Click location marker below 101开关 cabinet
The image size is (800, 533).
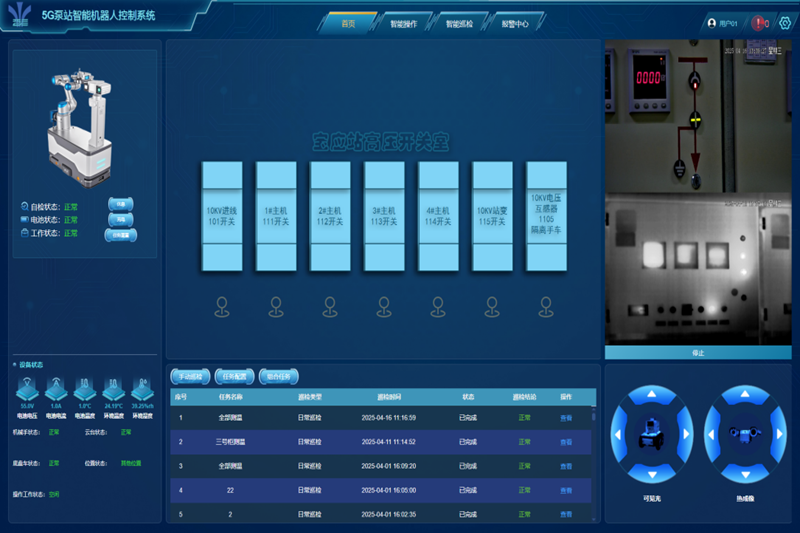click(x=222, y=307)
